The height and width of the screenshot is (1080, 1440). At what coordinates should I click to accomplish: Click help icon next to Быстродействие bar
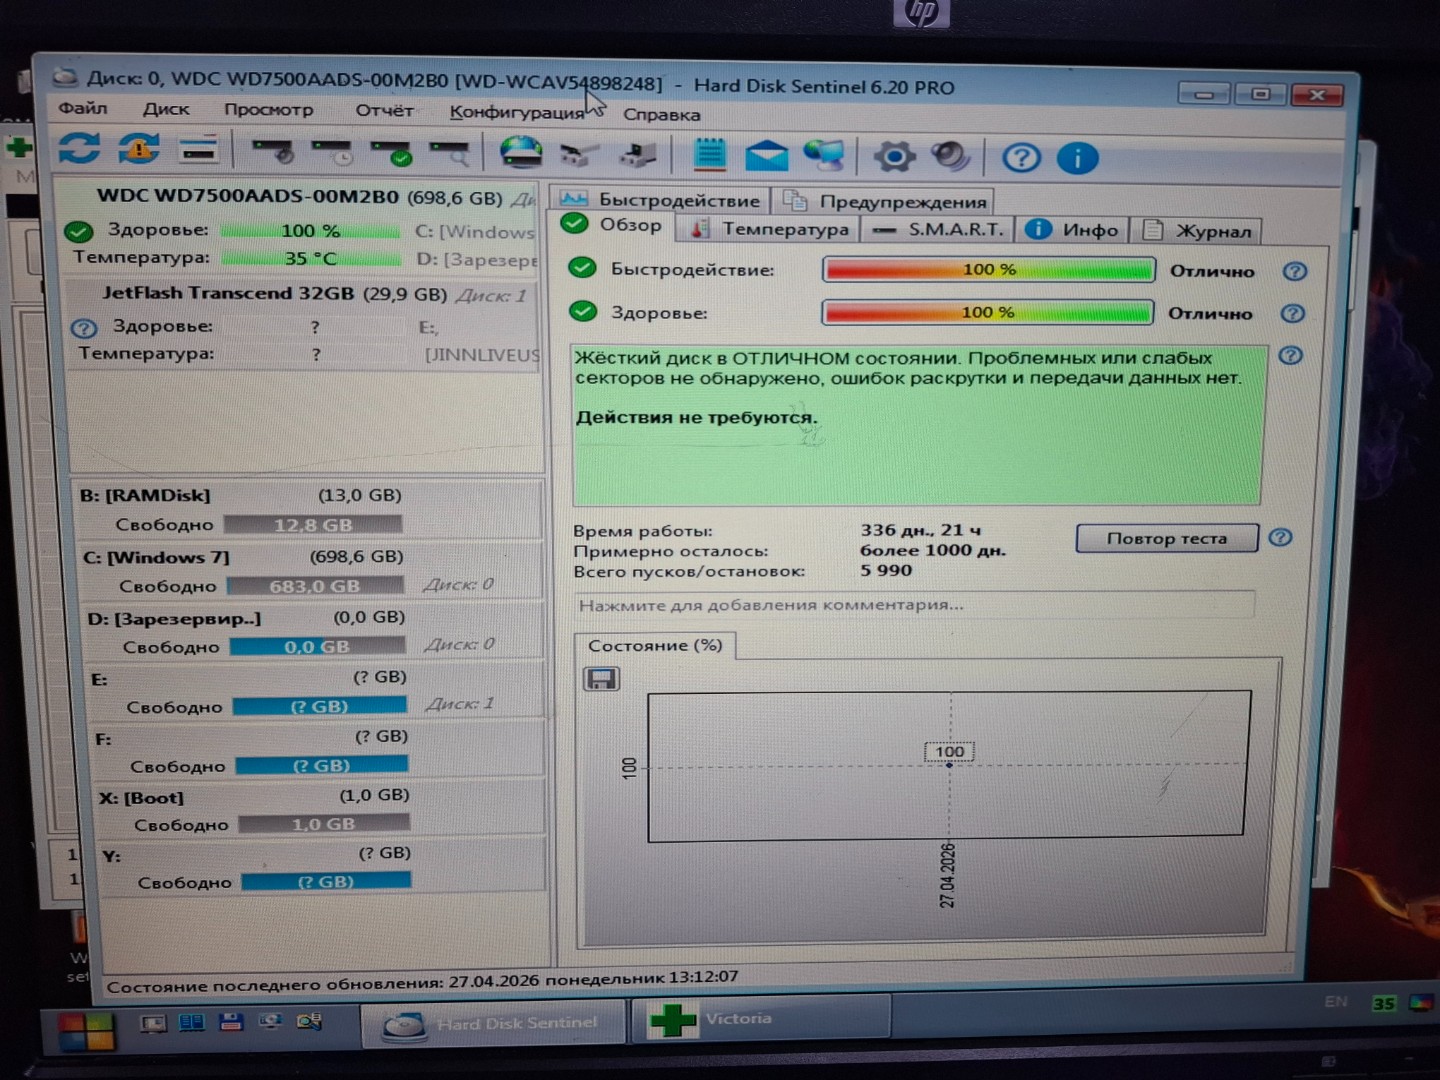1294,272
